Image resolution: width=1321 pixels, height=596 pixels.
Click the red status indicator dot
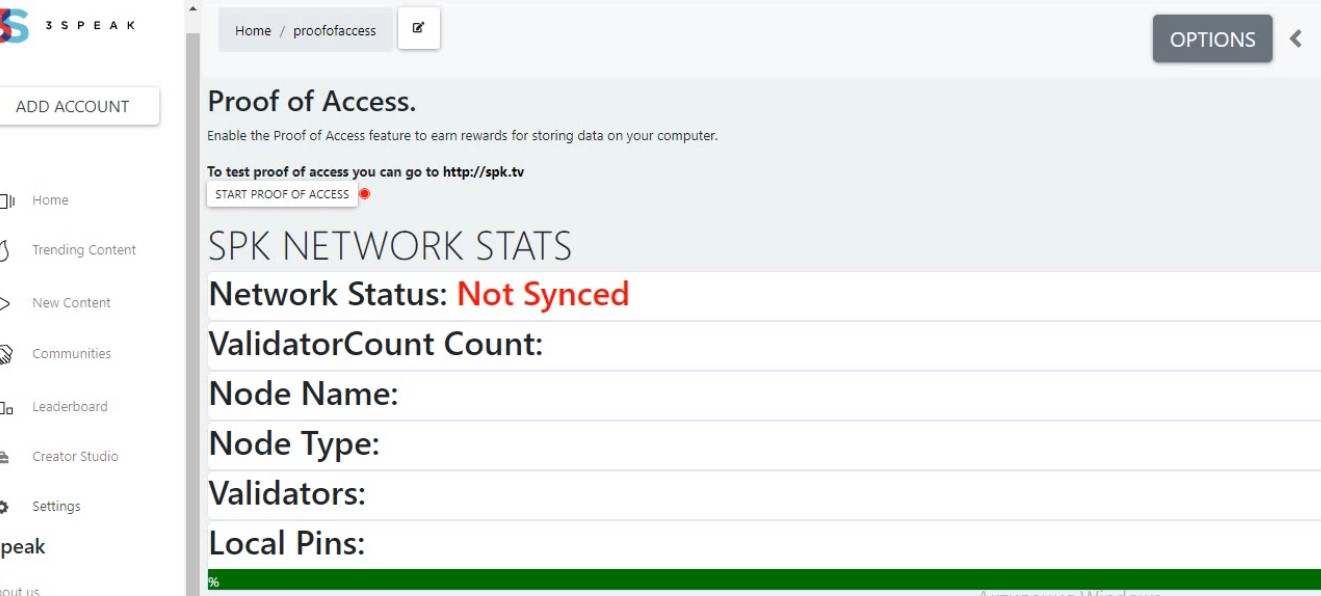coord(365,194)
